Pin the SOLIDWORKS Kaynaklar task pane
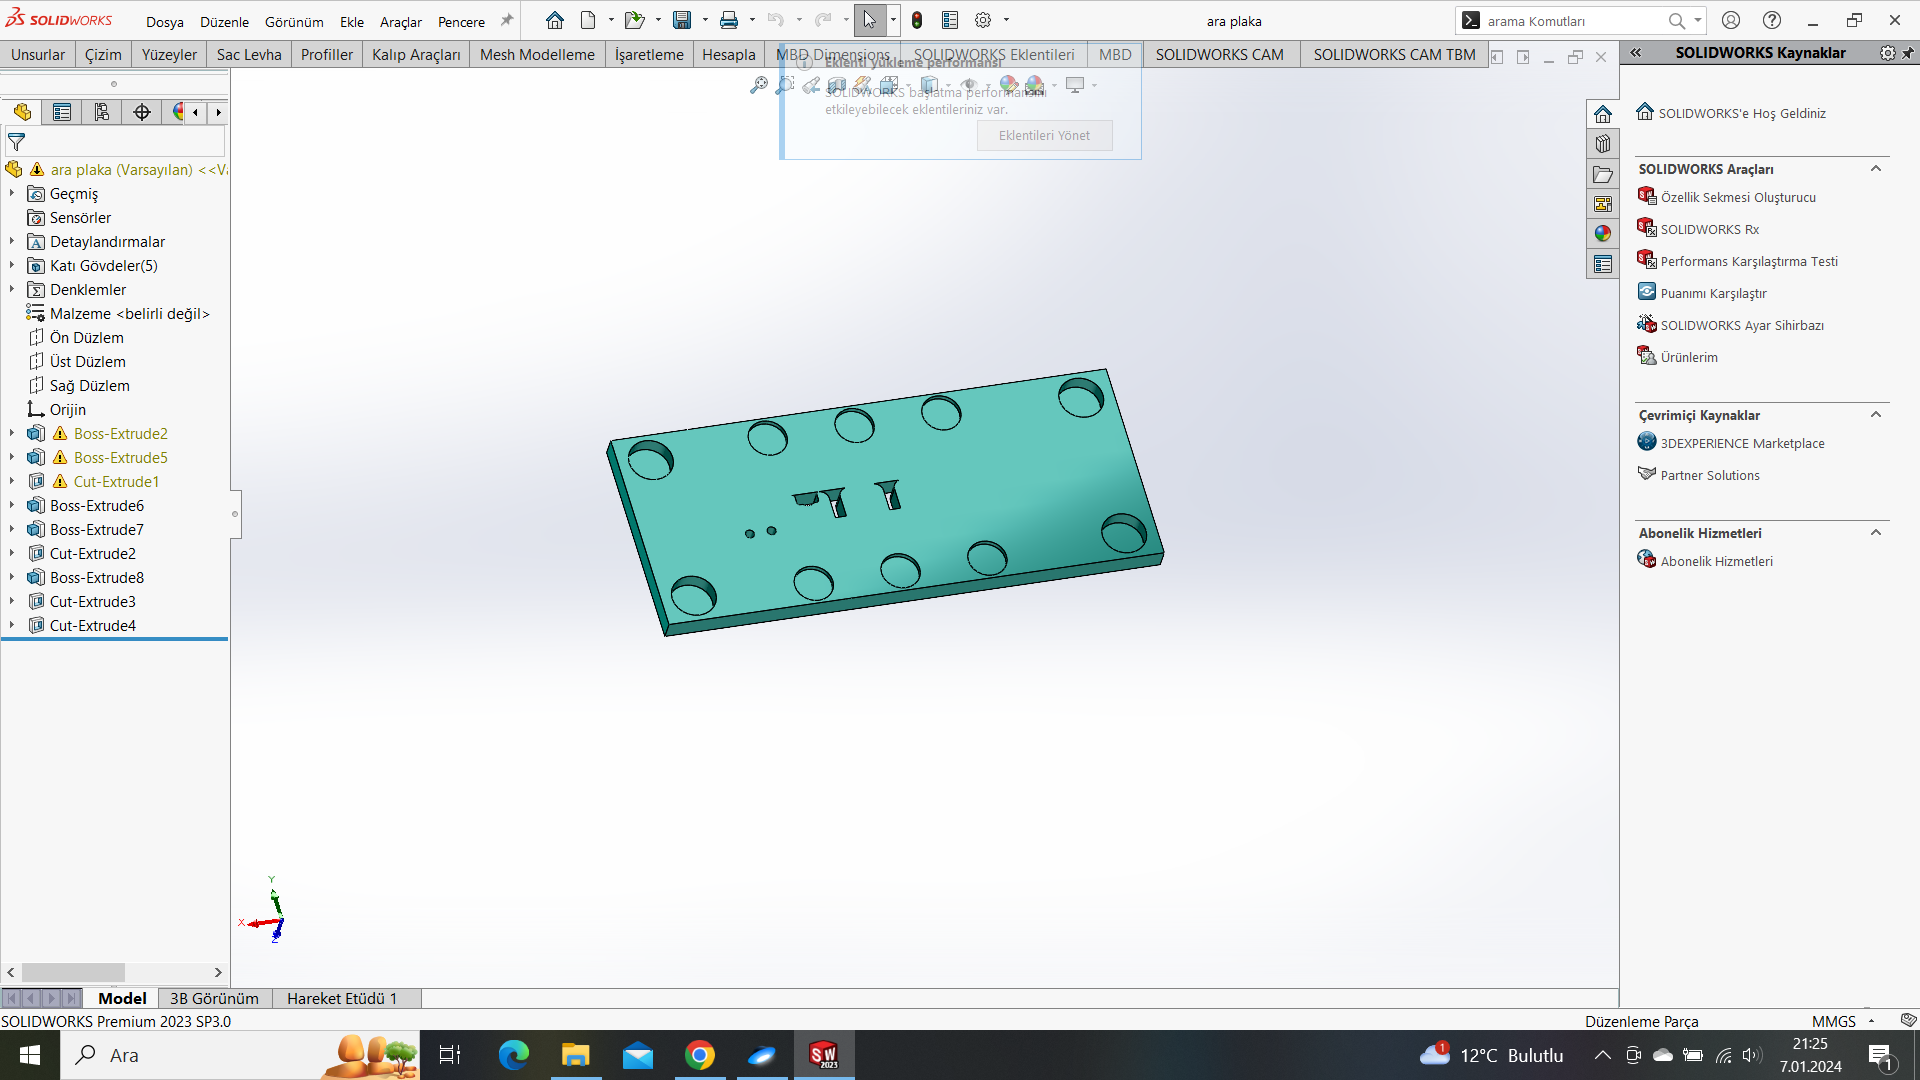This screenshot has width=1920, height=1080. point(1908,53)
